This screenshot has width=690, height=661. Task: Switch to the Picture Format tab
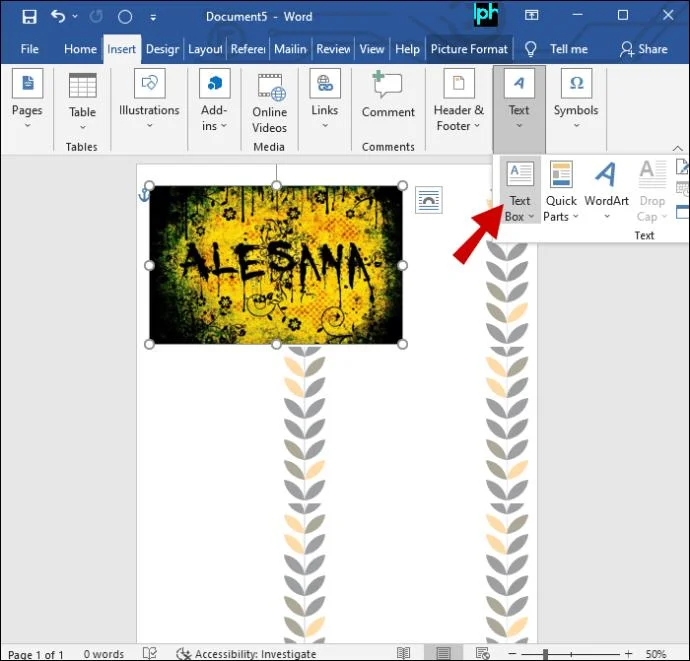coord(469,49)
